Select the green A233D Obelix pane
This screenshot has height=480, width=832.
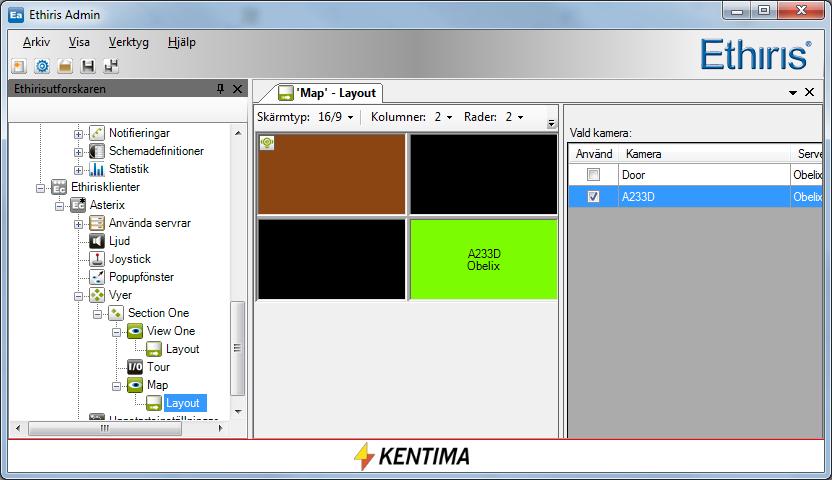coord(483,259)
